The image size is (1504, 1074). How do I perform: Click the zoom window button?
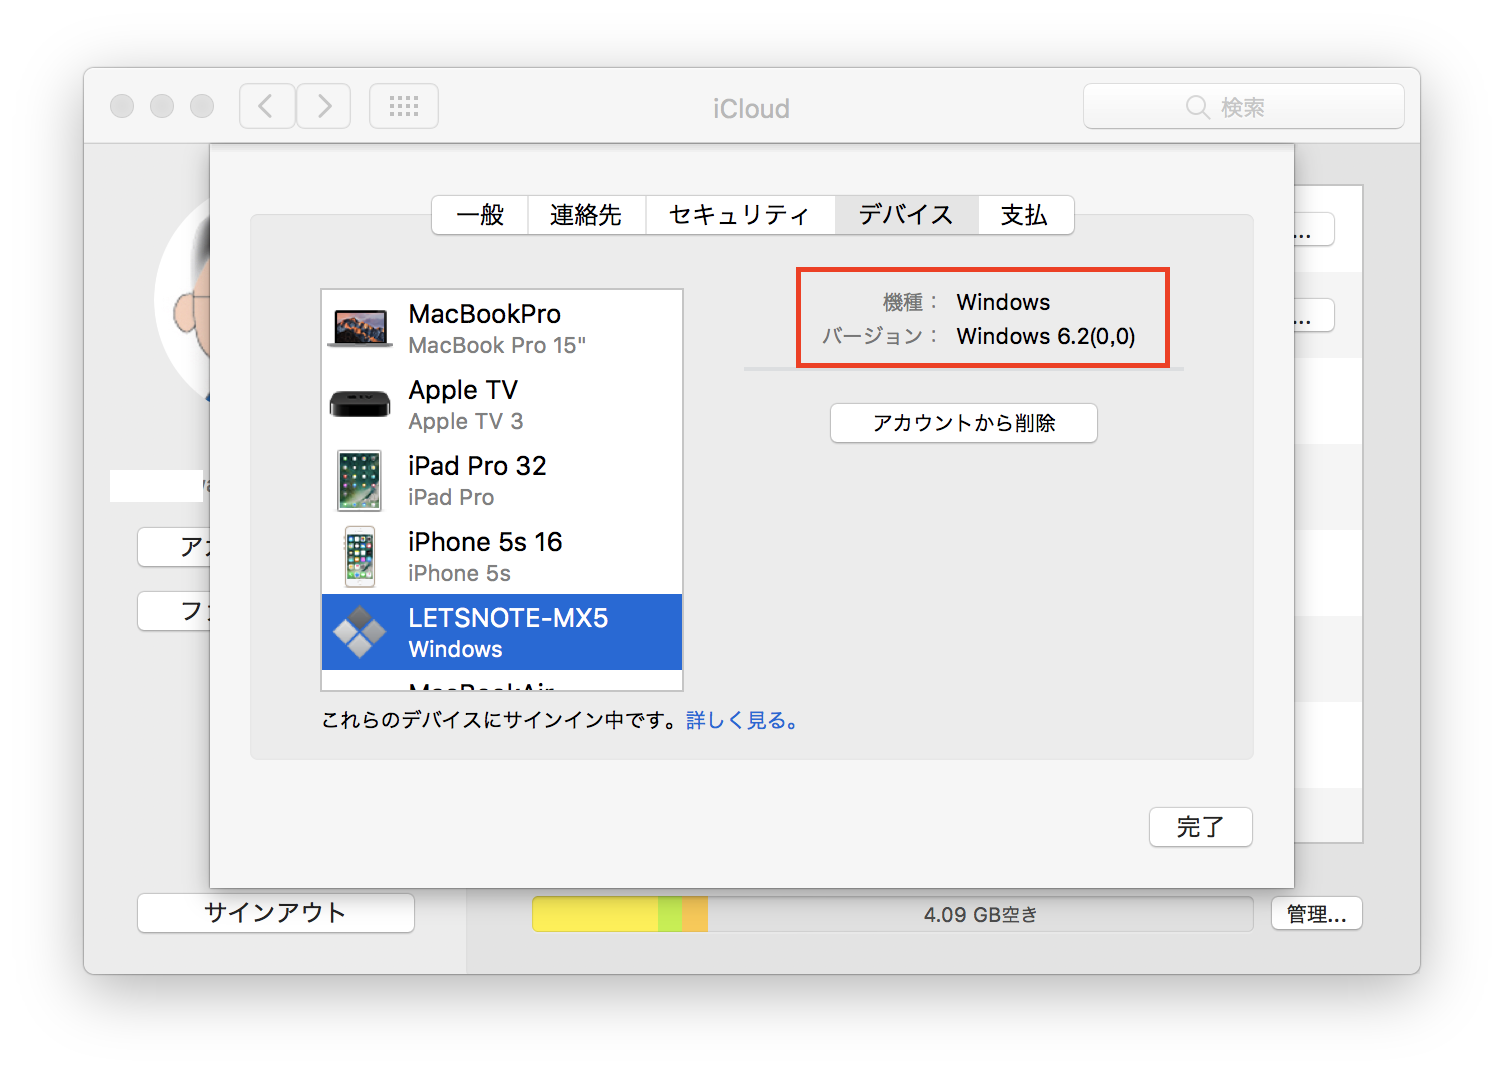tap(202, 106)
